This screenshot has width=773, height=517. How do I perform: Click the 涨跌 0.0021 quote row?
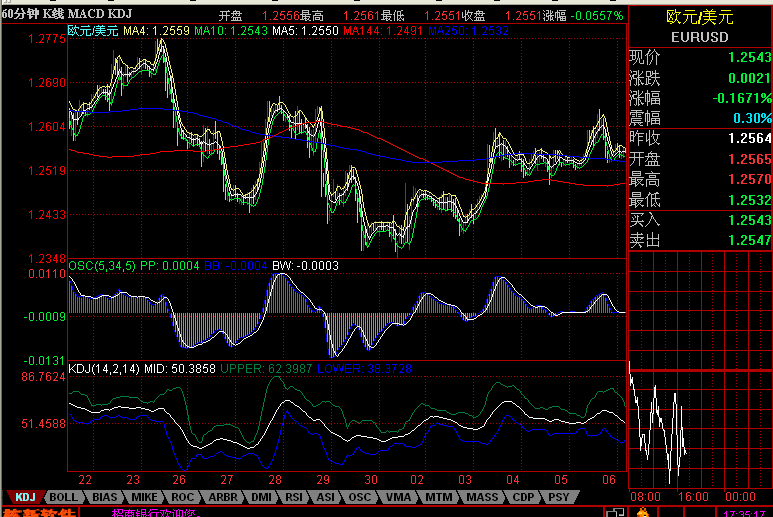point(700,78)
